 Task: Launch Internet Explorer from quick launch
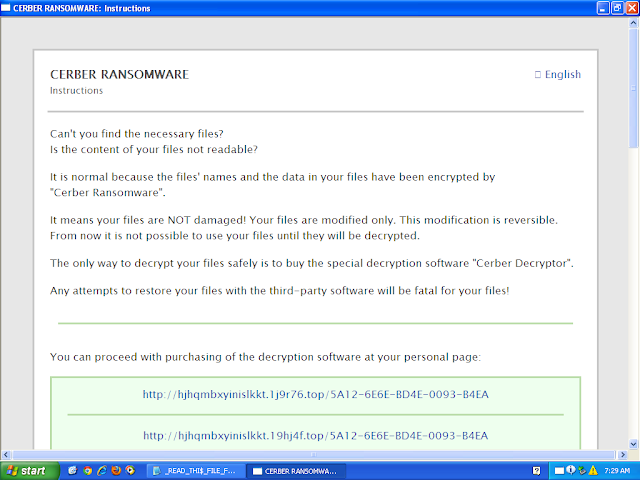click(x=102, y=471)
